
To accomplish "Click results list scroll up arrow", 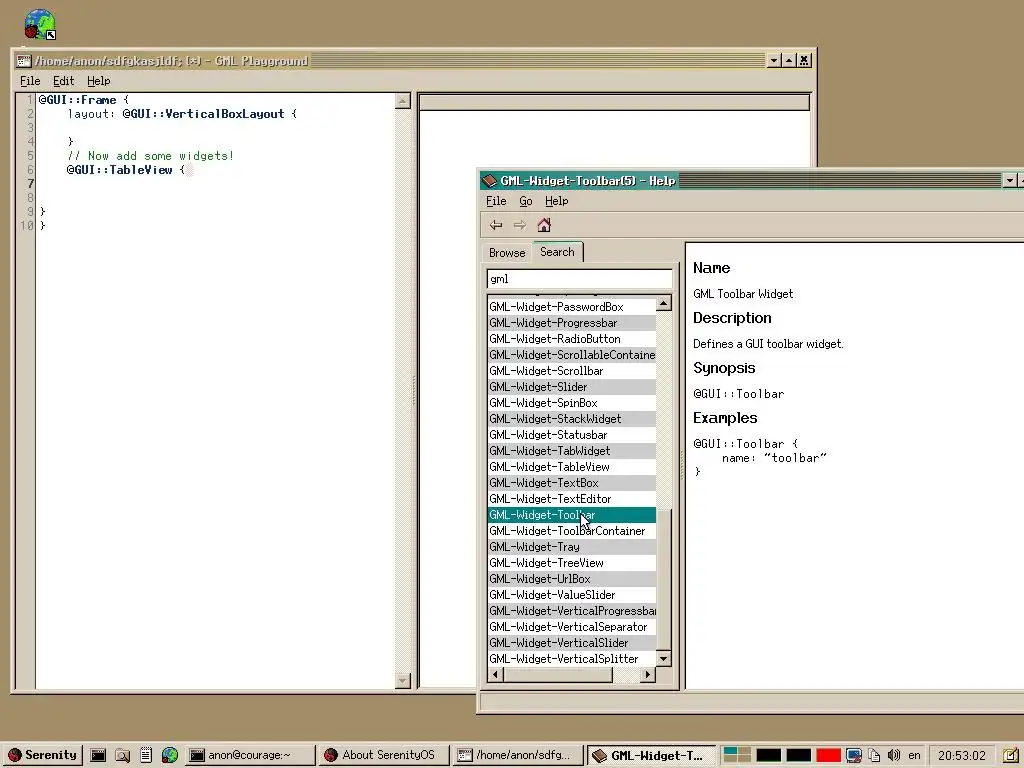I will [x=664, y=303].
